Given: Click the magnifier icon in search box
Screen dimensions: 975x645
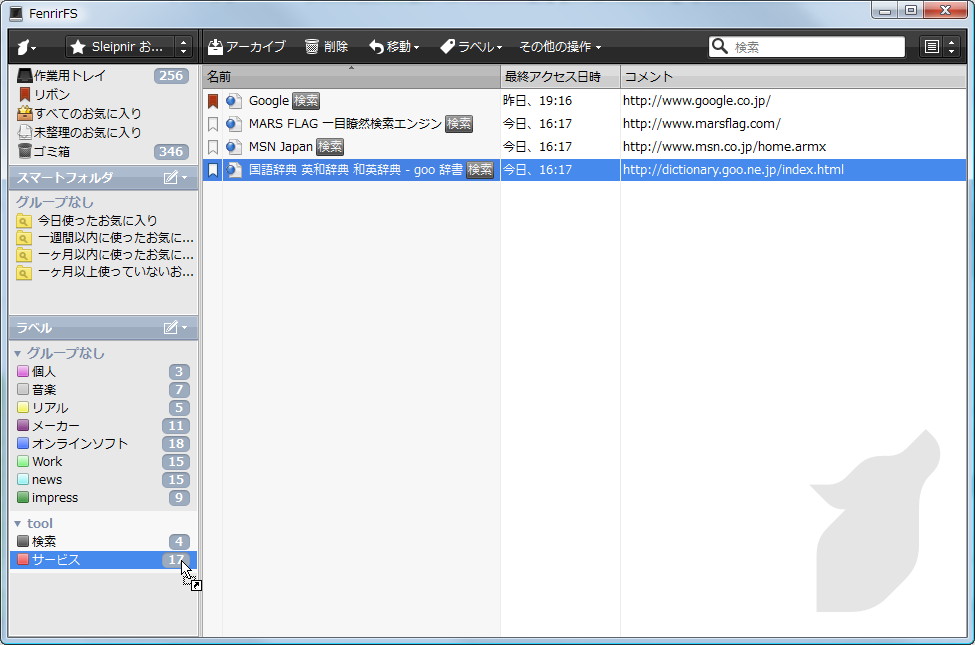Looking at the screenshot, I should 719,46.
